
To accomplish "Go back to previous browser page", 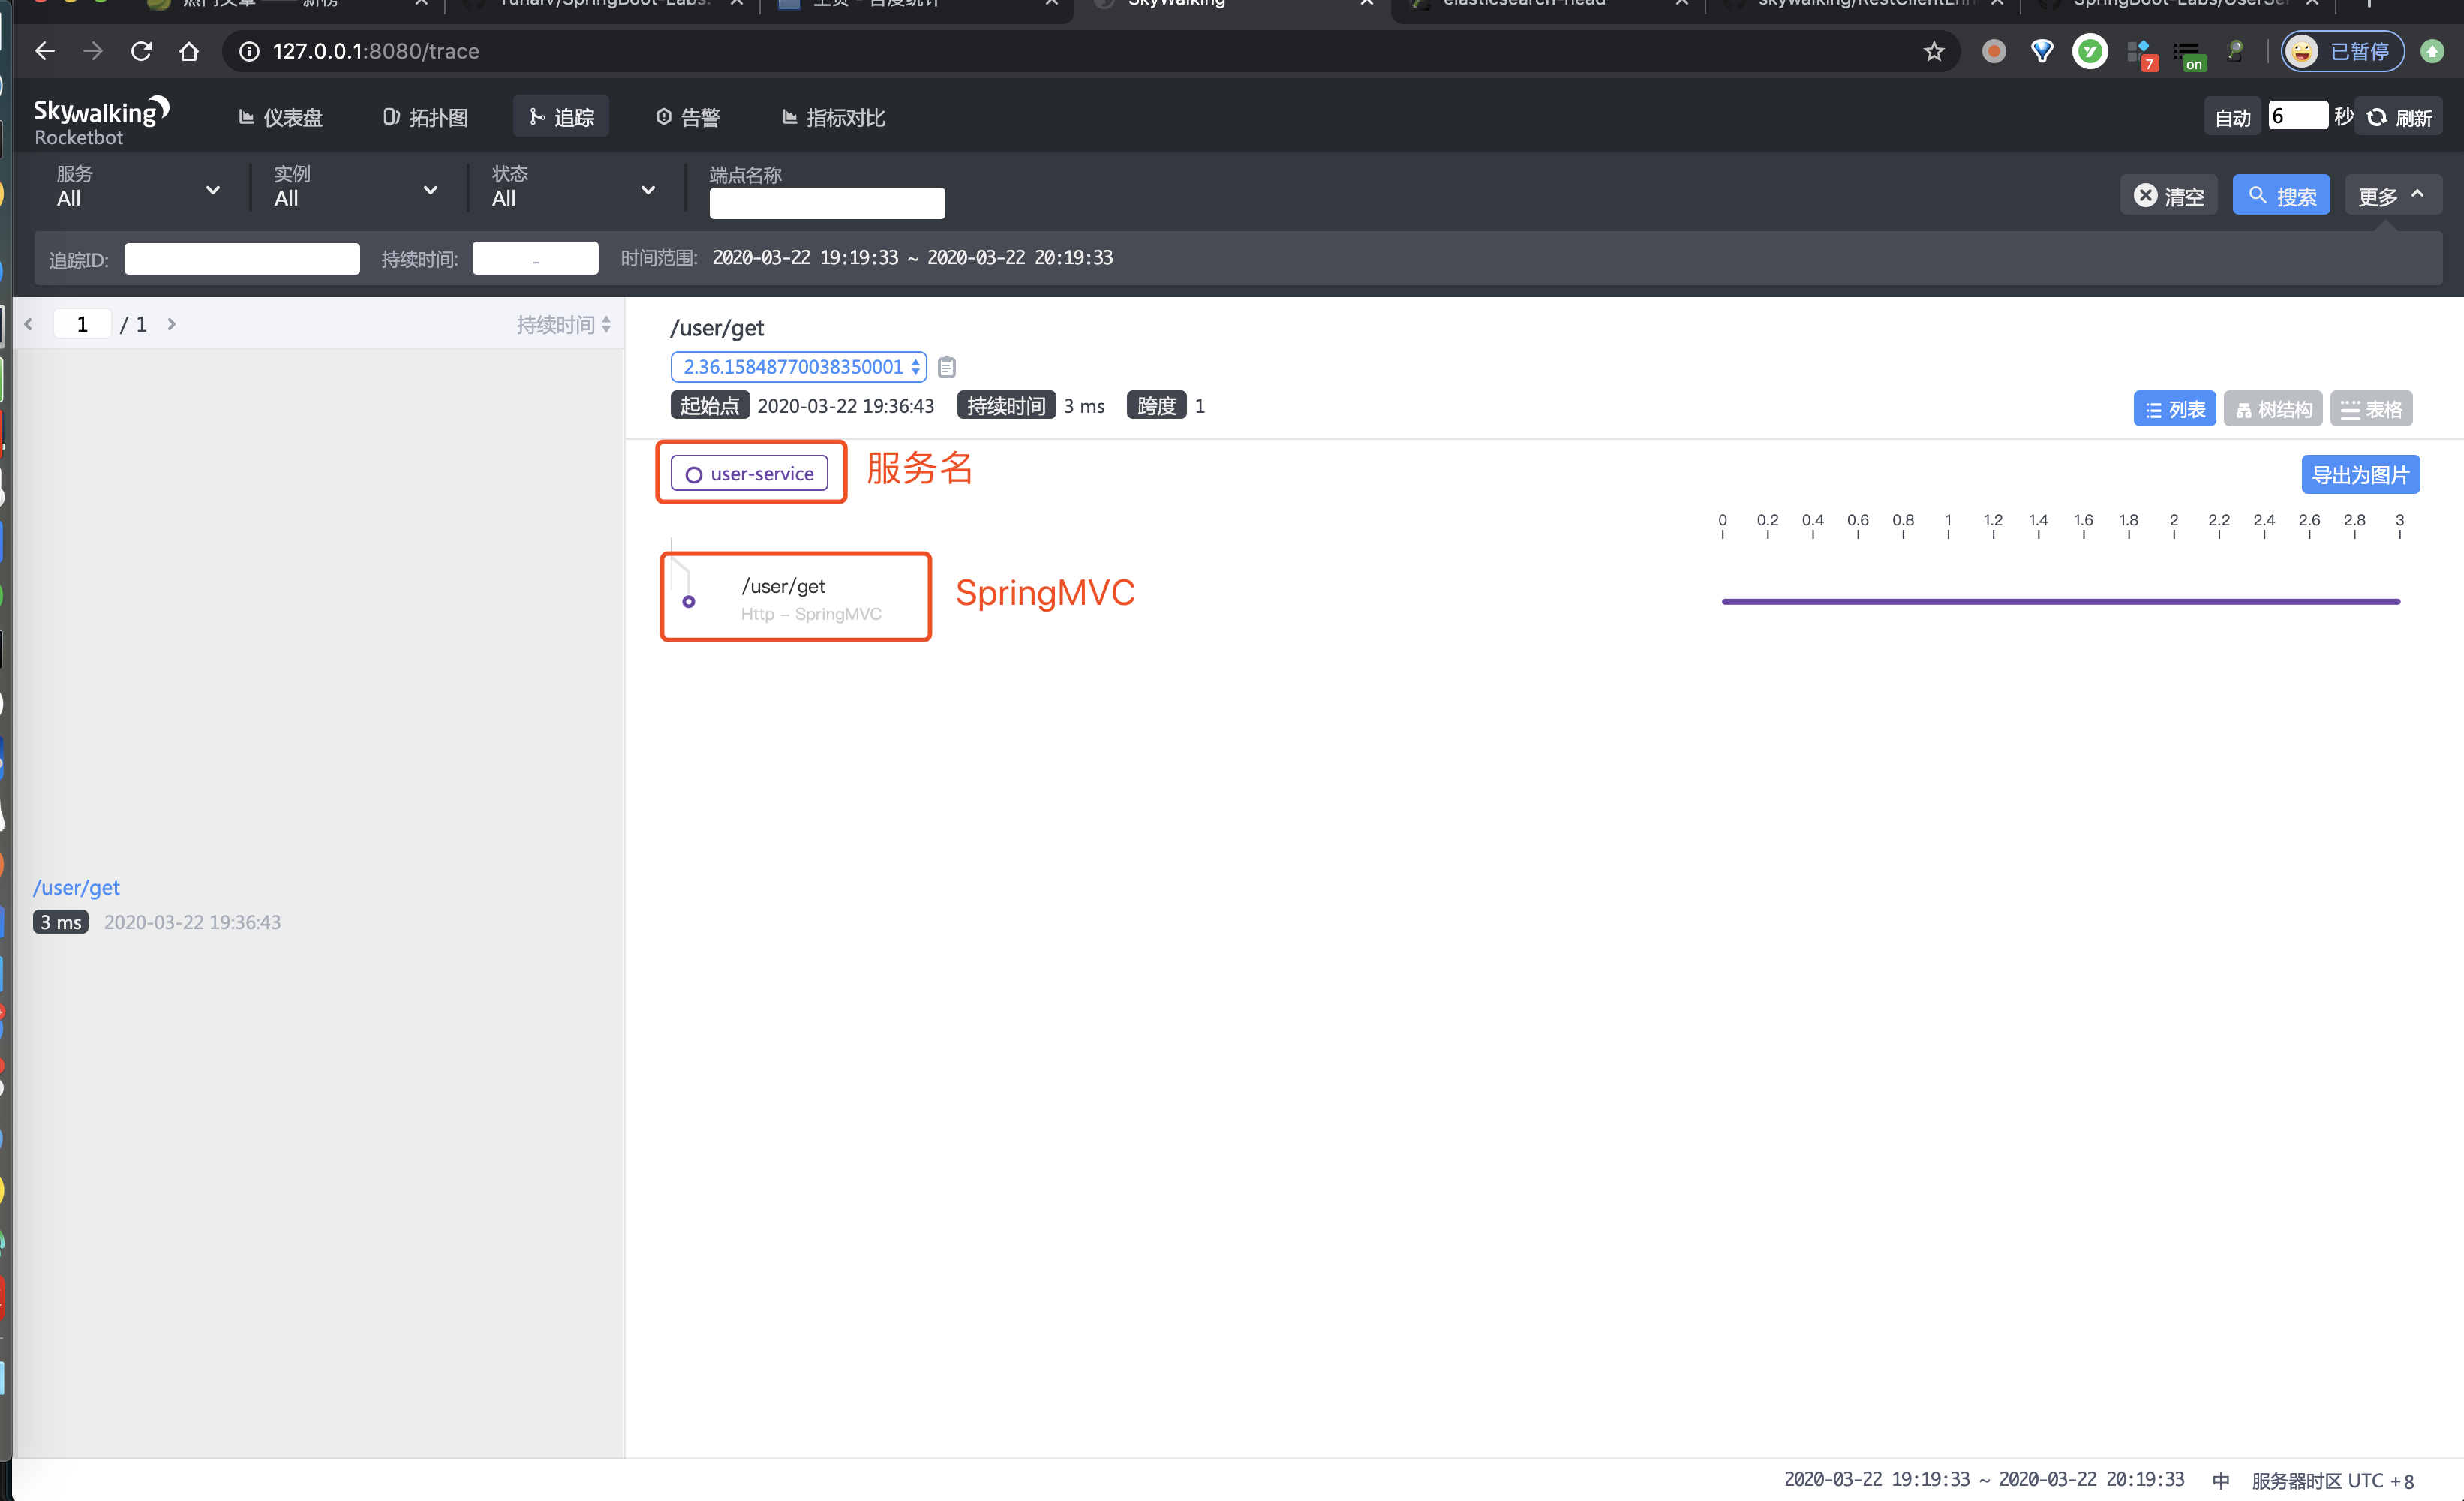I will 44,51.
